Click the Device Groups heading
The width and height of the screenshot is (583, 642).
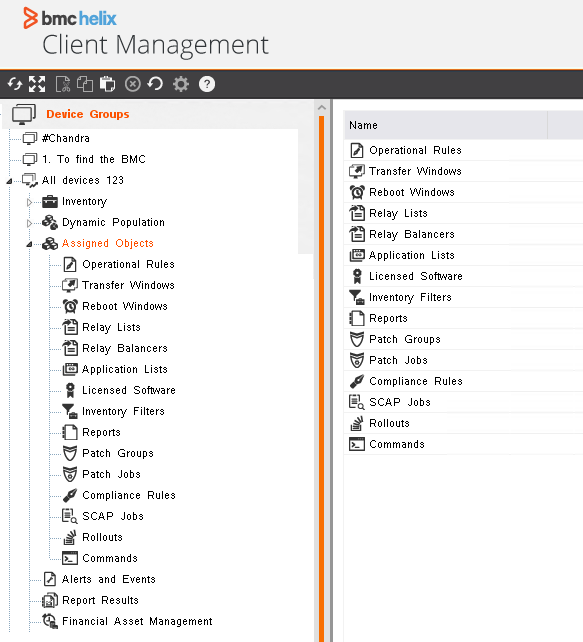click(x=88, y=114)
